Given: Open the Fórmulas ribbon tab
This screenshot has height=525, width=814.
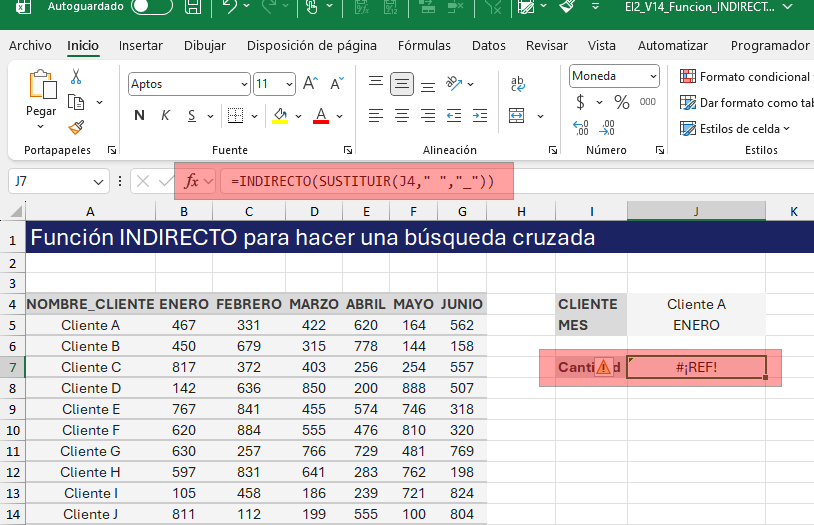Looking at the screenshot, I should tap(424, 45).
